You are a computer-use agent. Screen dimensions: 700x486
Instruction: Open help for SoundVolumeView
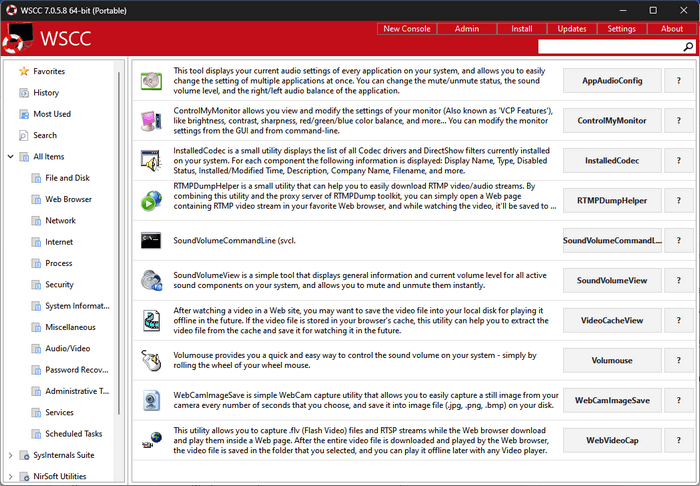679,280
